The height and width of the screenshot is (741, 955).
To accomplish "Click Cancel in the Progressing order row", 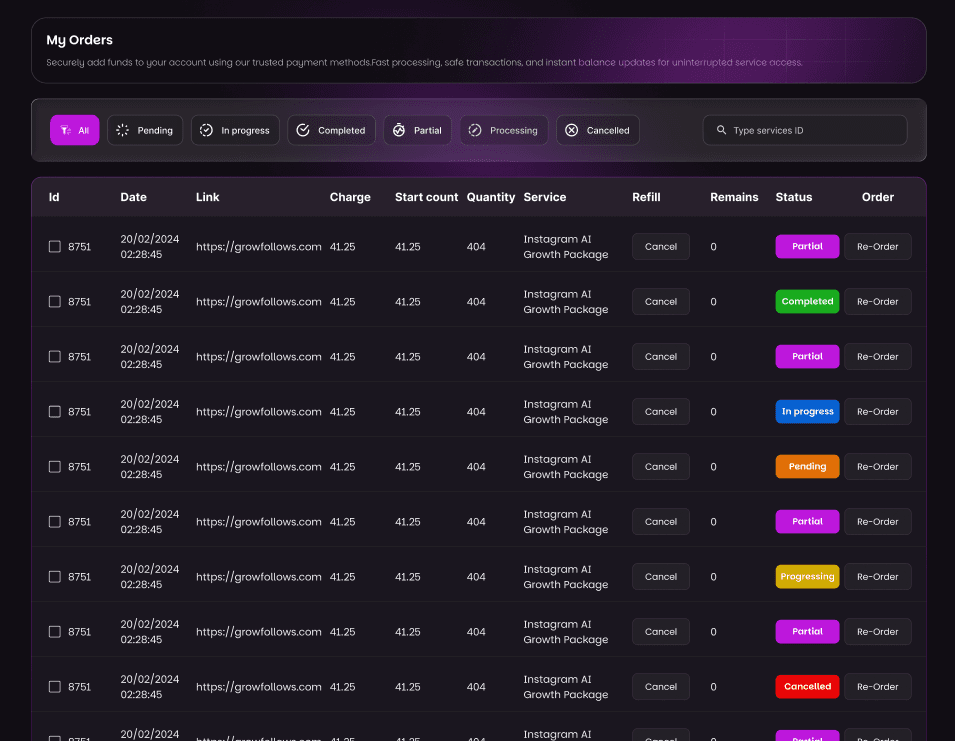I will point(661,577).
